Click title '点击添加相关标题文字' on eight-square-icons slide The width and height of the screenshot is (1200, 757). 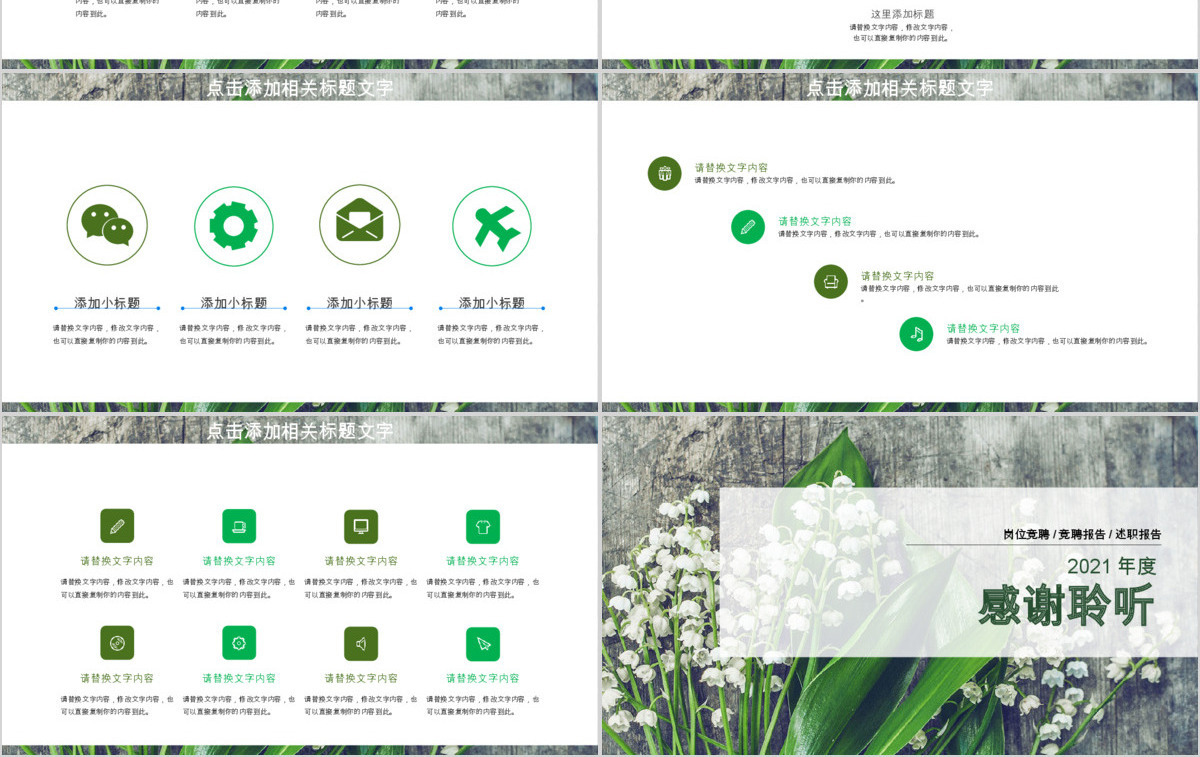coord(300,431)
